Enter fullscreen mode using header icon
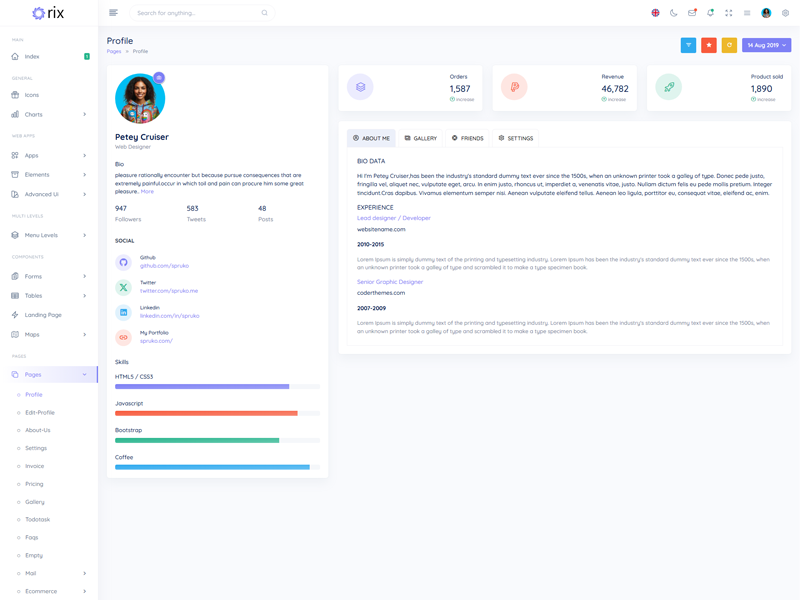 tap(728, 13)
